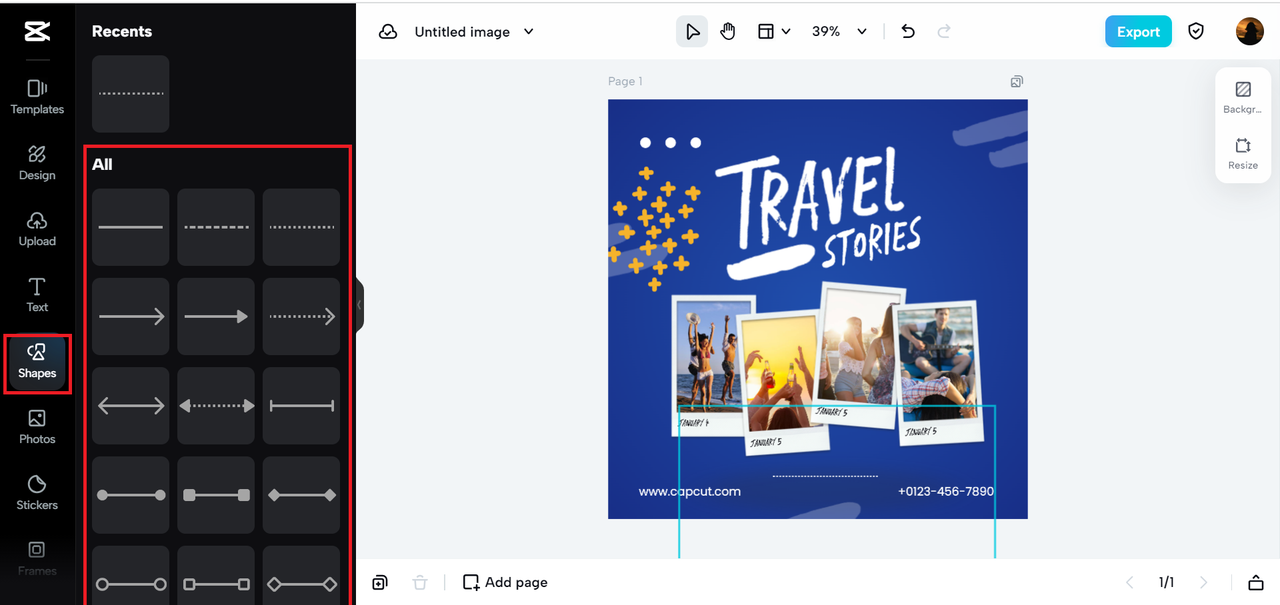
Task: Add the line with hollow circle ends
Action: pos(130,575)
